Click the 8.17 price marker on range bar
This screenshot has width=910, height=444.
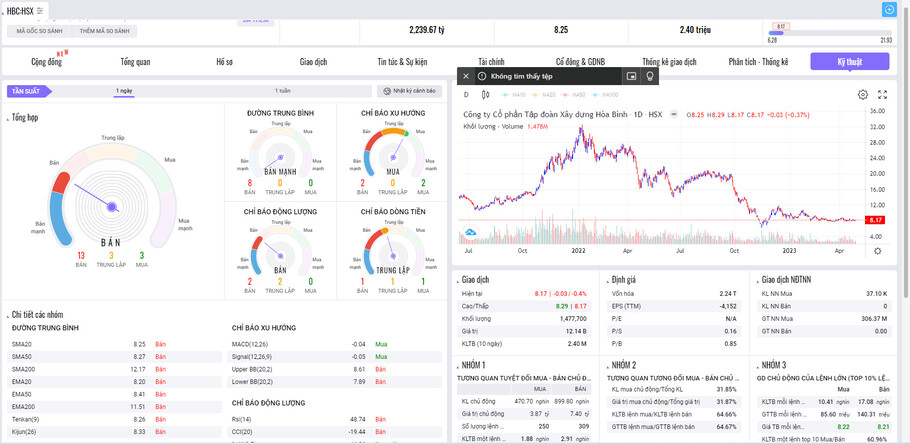[781, 27]
